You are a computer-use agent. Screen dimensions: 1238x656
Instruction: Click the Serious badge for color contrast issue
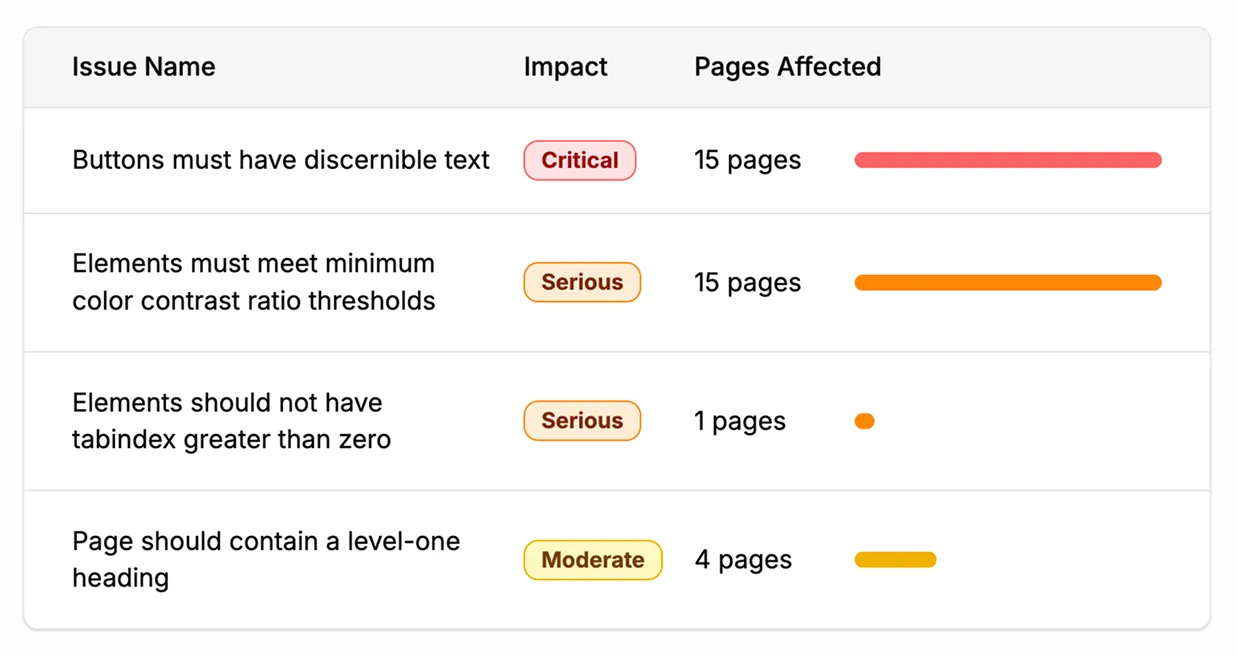point(582,282)
